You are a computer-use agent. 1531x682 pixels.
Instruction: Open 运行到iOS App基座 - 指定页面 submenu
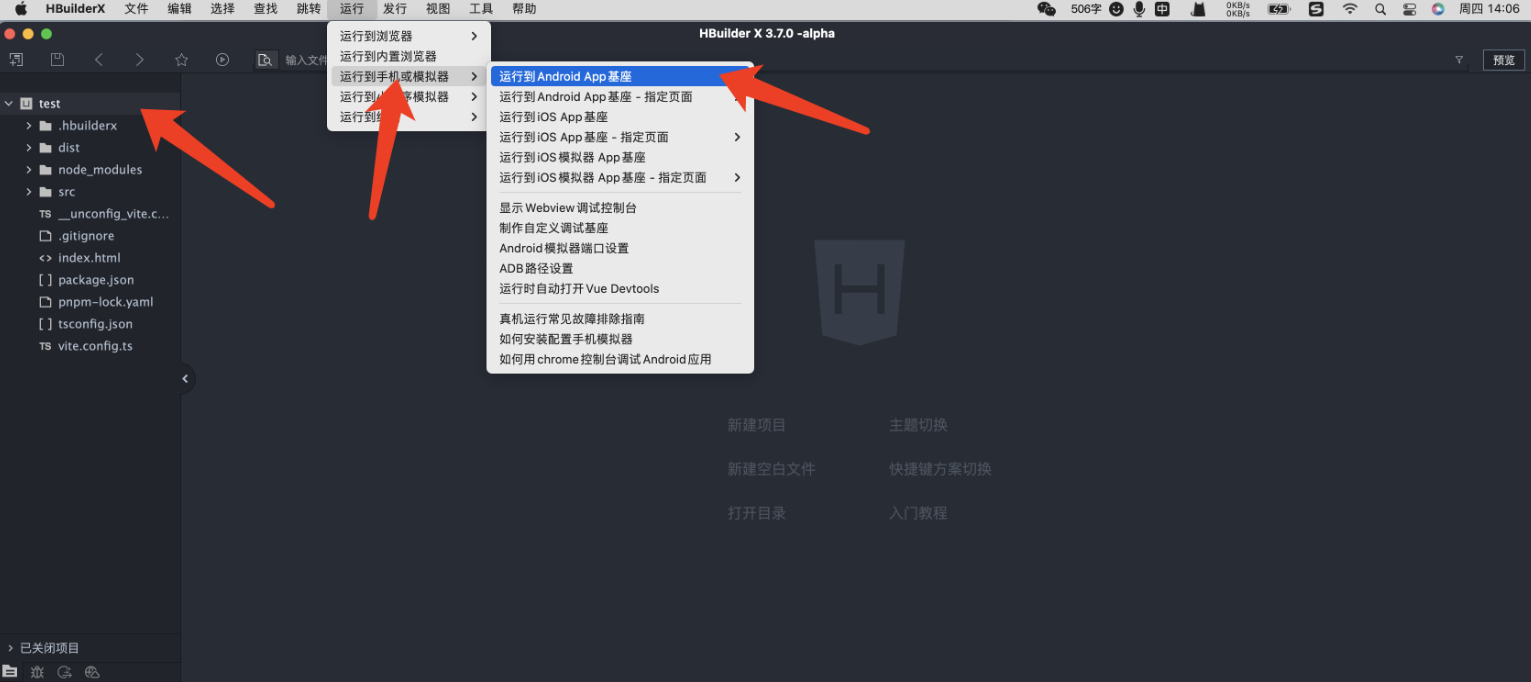[x=620, y=137]
